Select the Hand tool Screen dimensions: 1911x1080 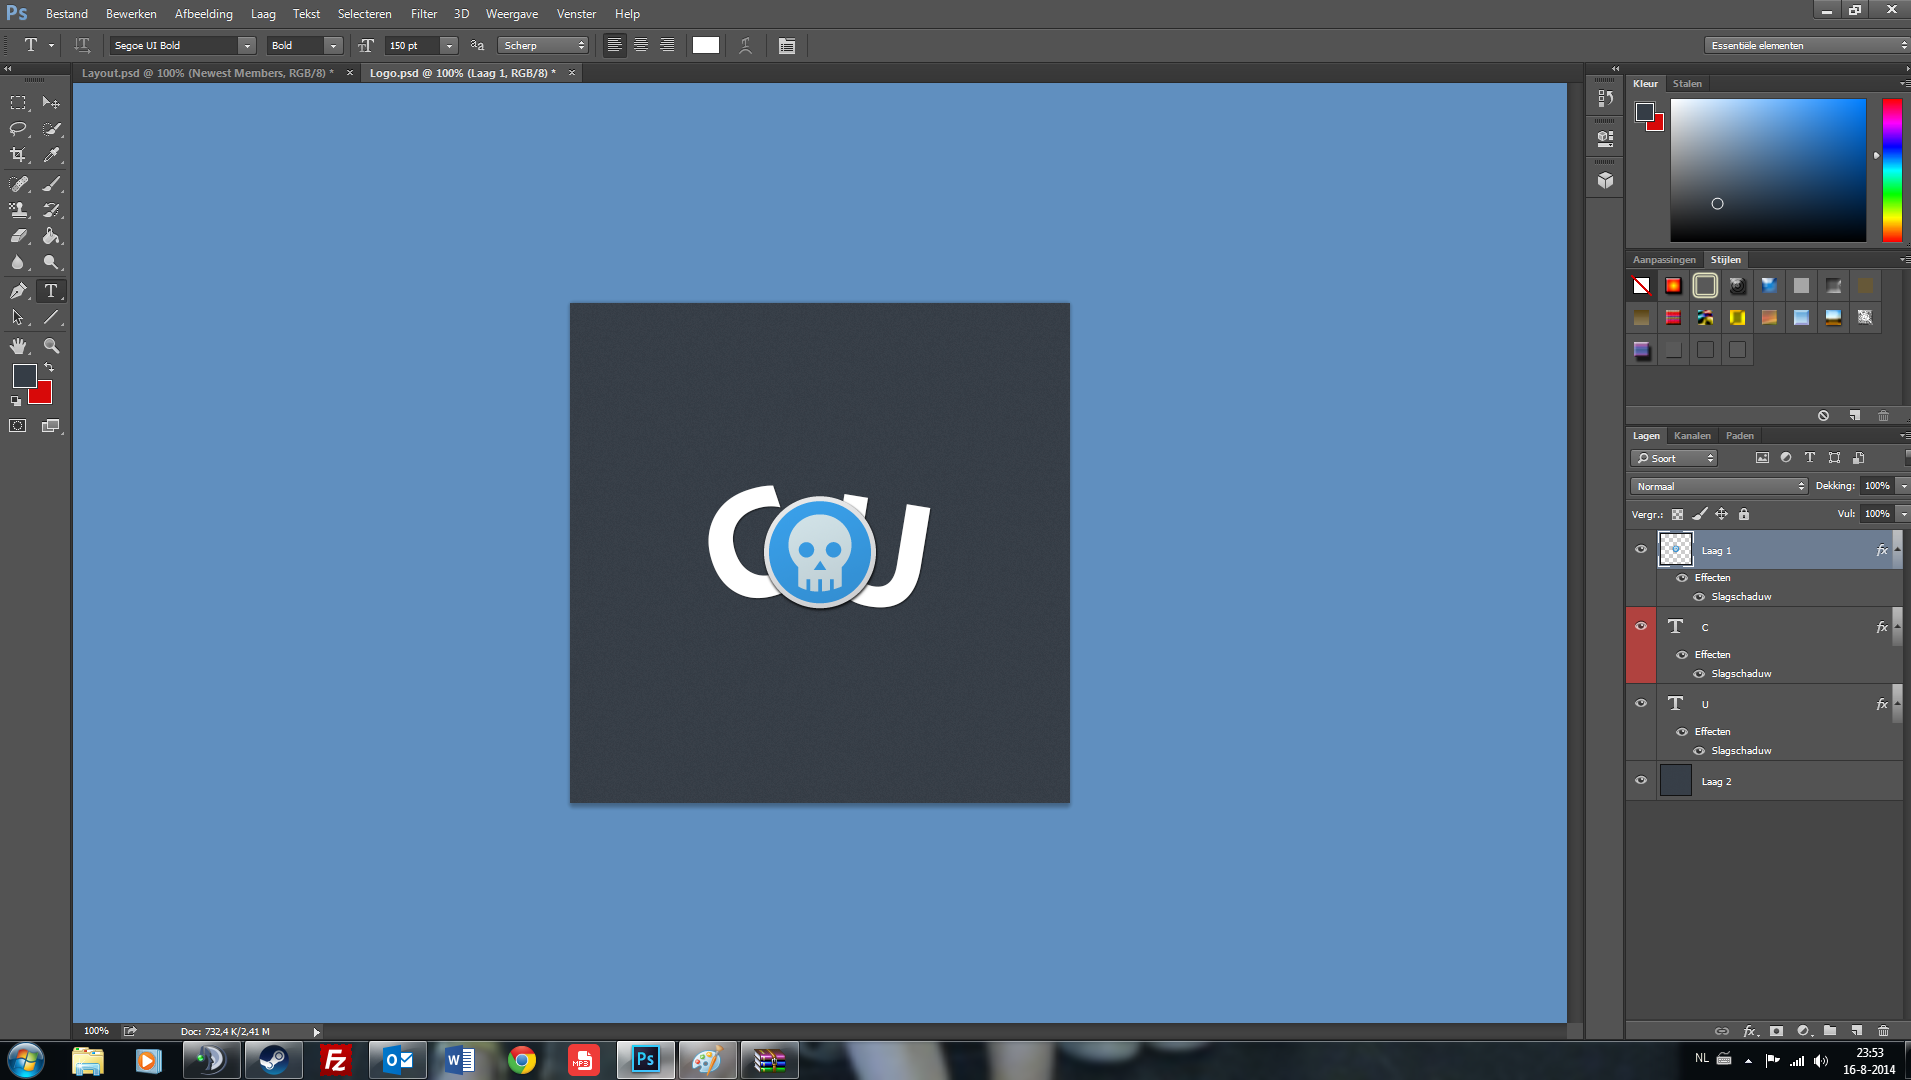click(x=18, y=346)
